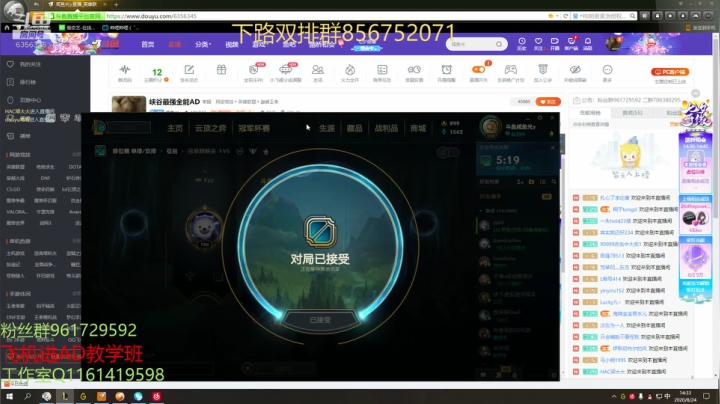Open Windows notification center icon

point(707,396)
